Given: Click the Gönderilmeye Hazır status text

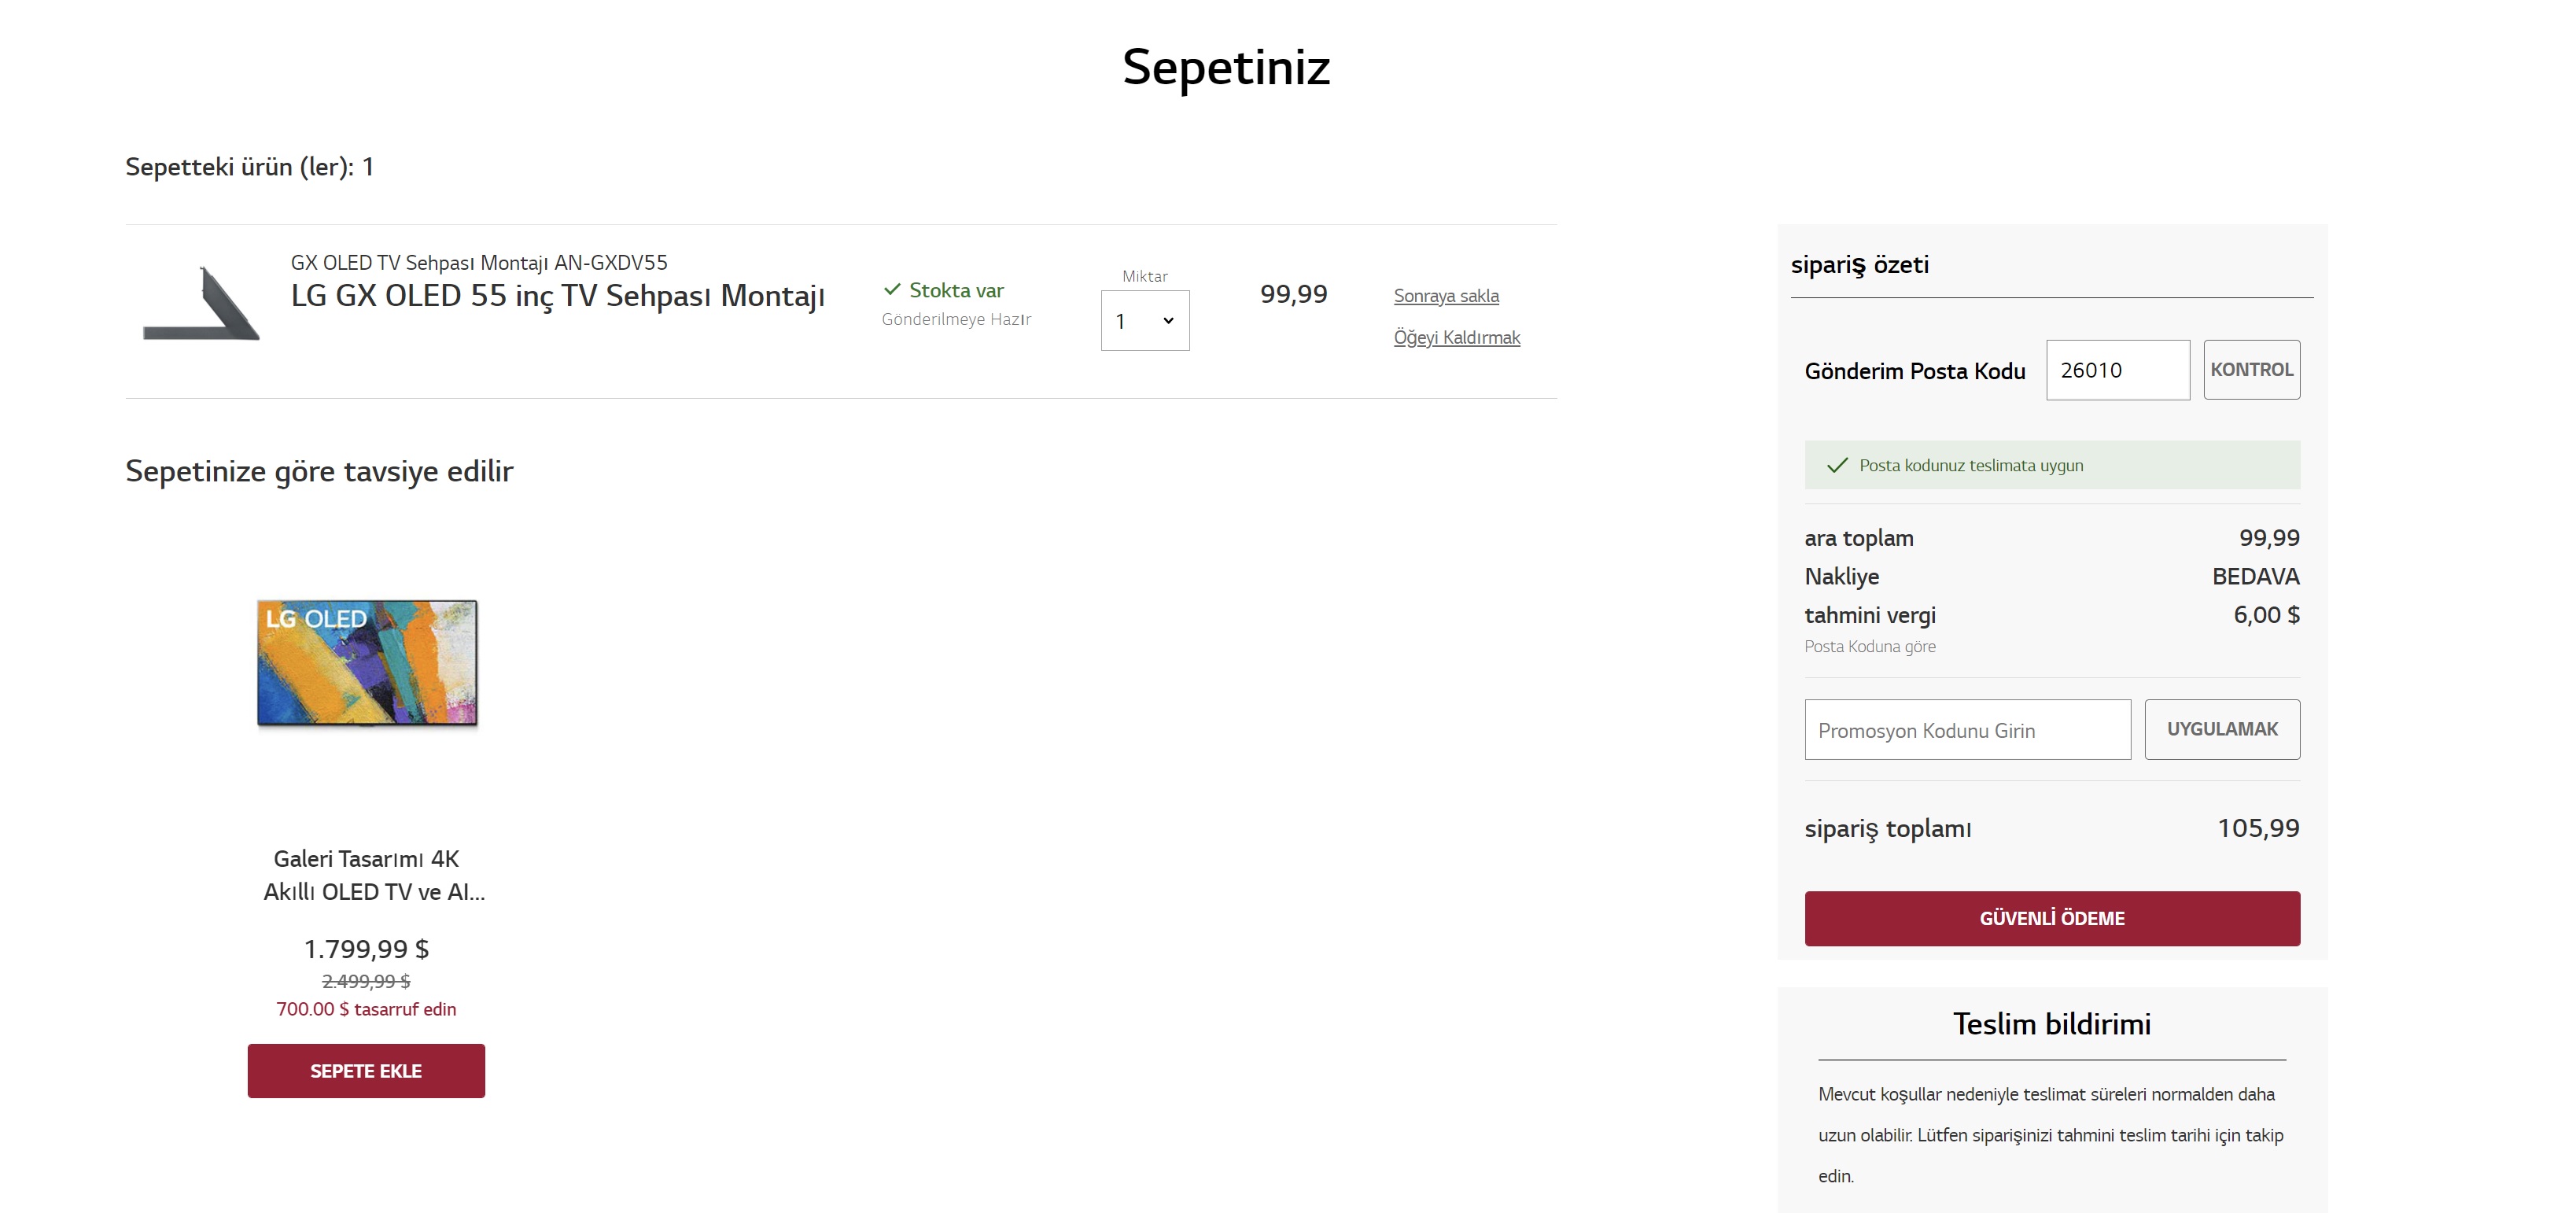Looking at the screenshot, I should [956, 319].
